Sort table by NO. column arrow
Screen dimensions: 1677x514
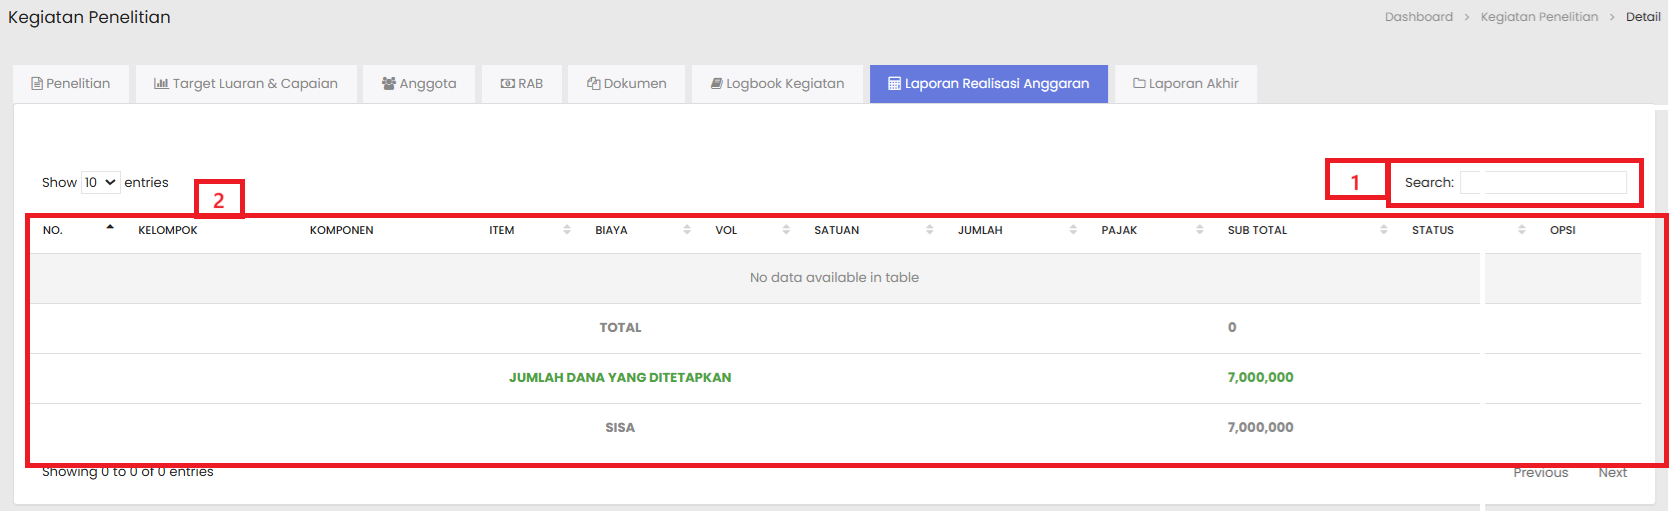pyautogui.click(x=110, y=229)
